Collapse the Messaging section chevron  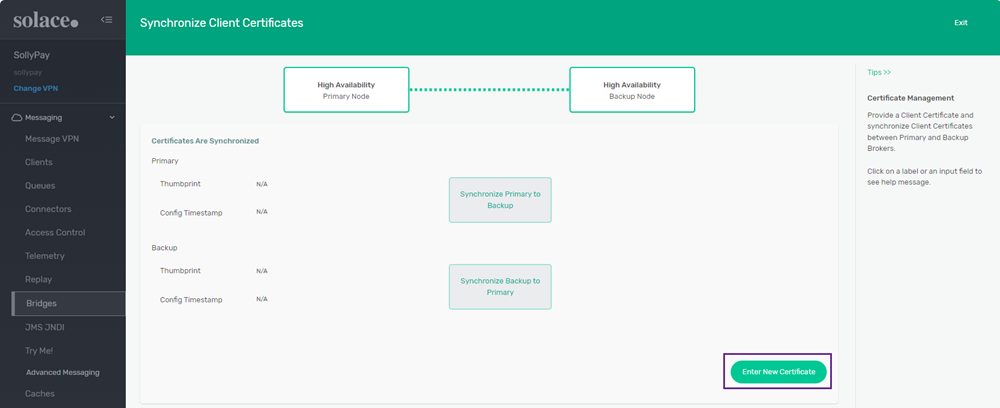tap(112, 118)
